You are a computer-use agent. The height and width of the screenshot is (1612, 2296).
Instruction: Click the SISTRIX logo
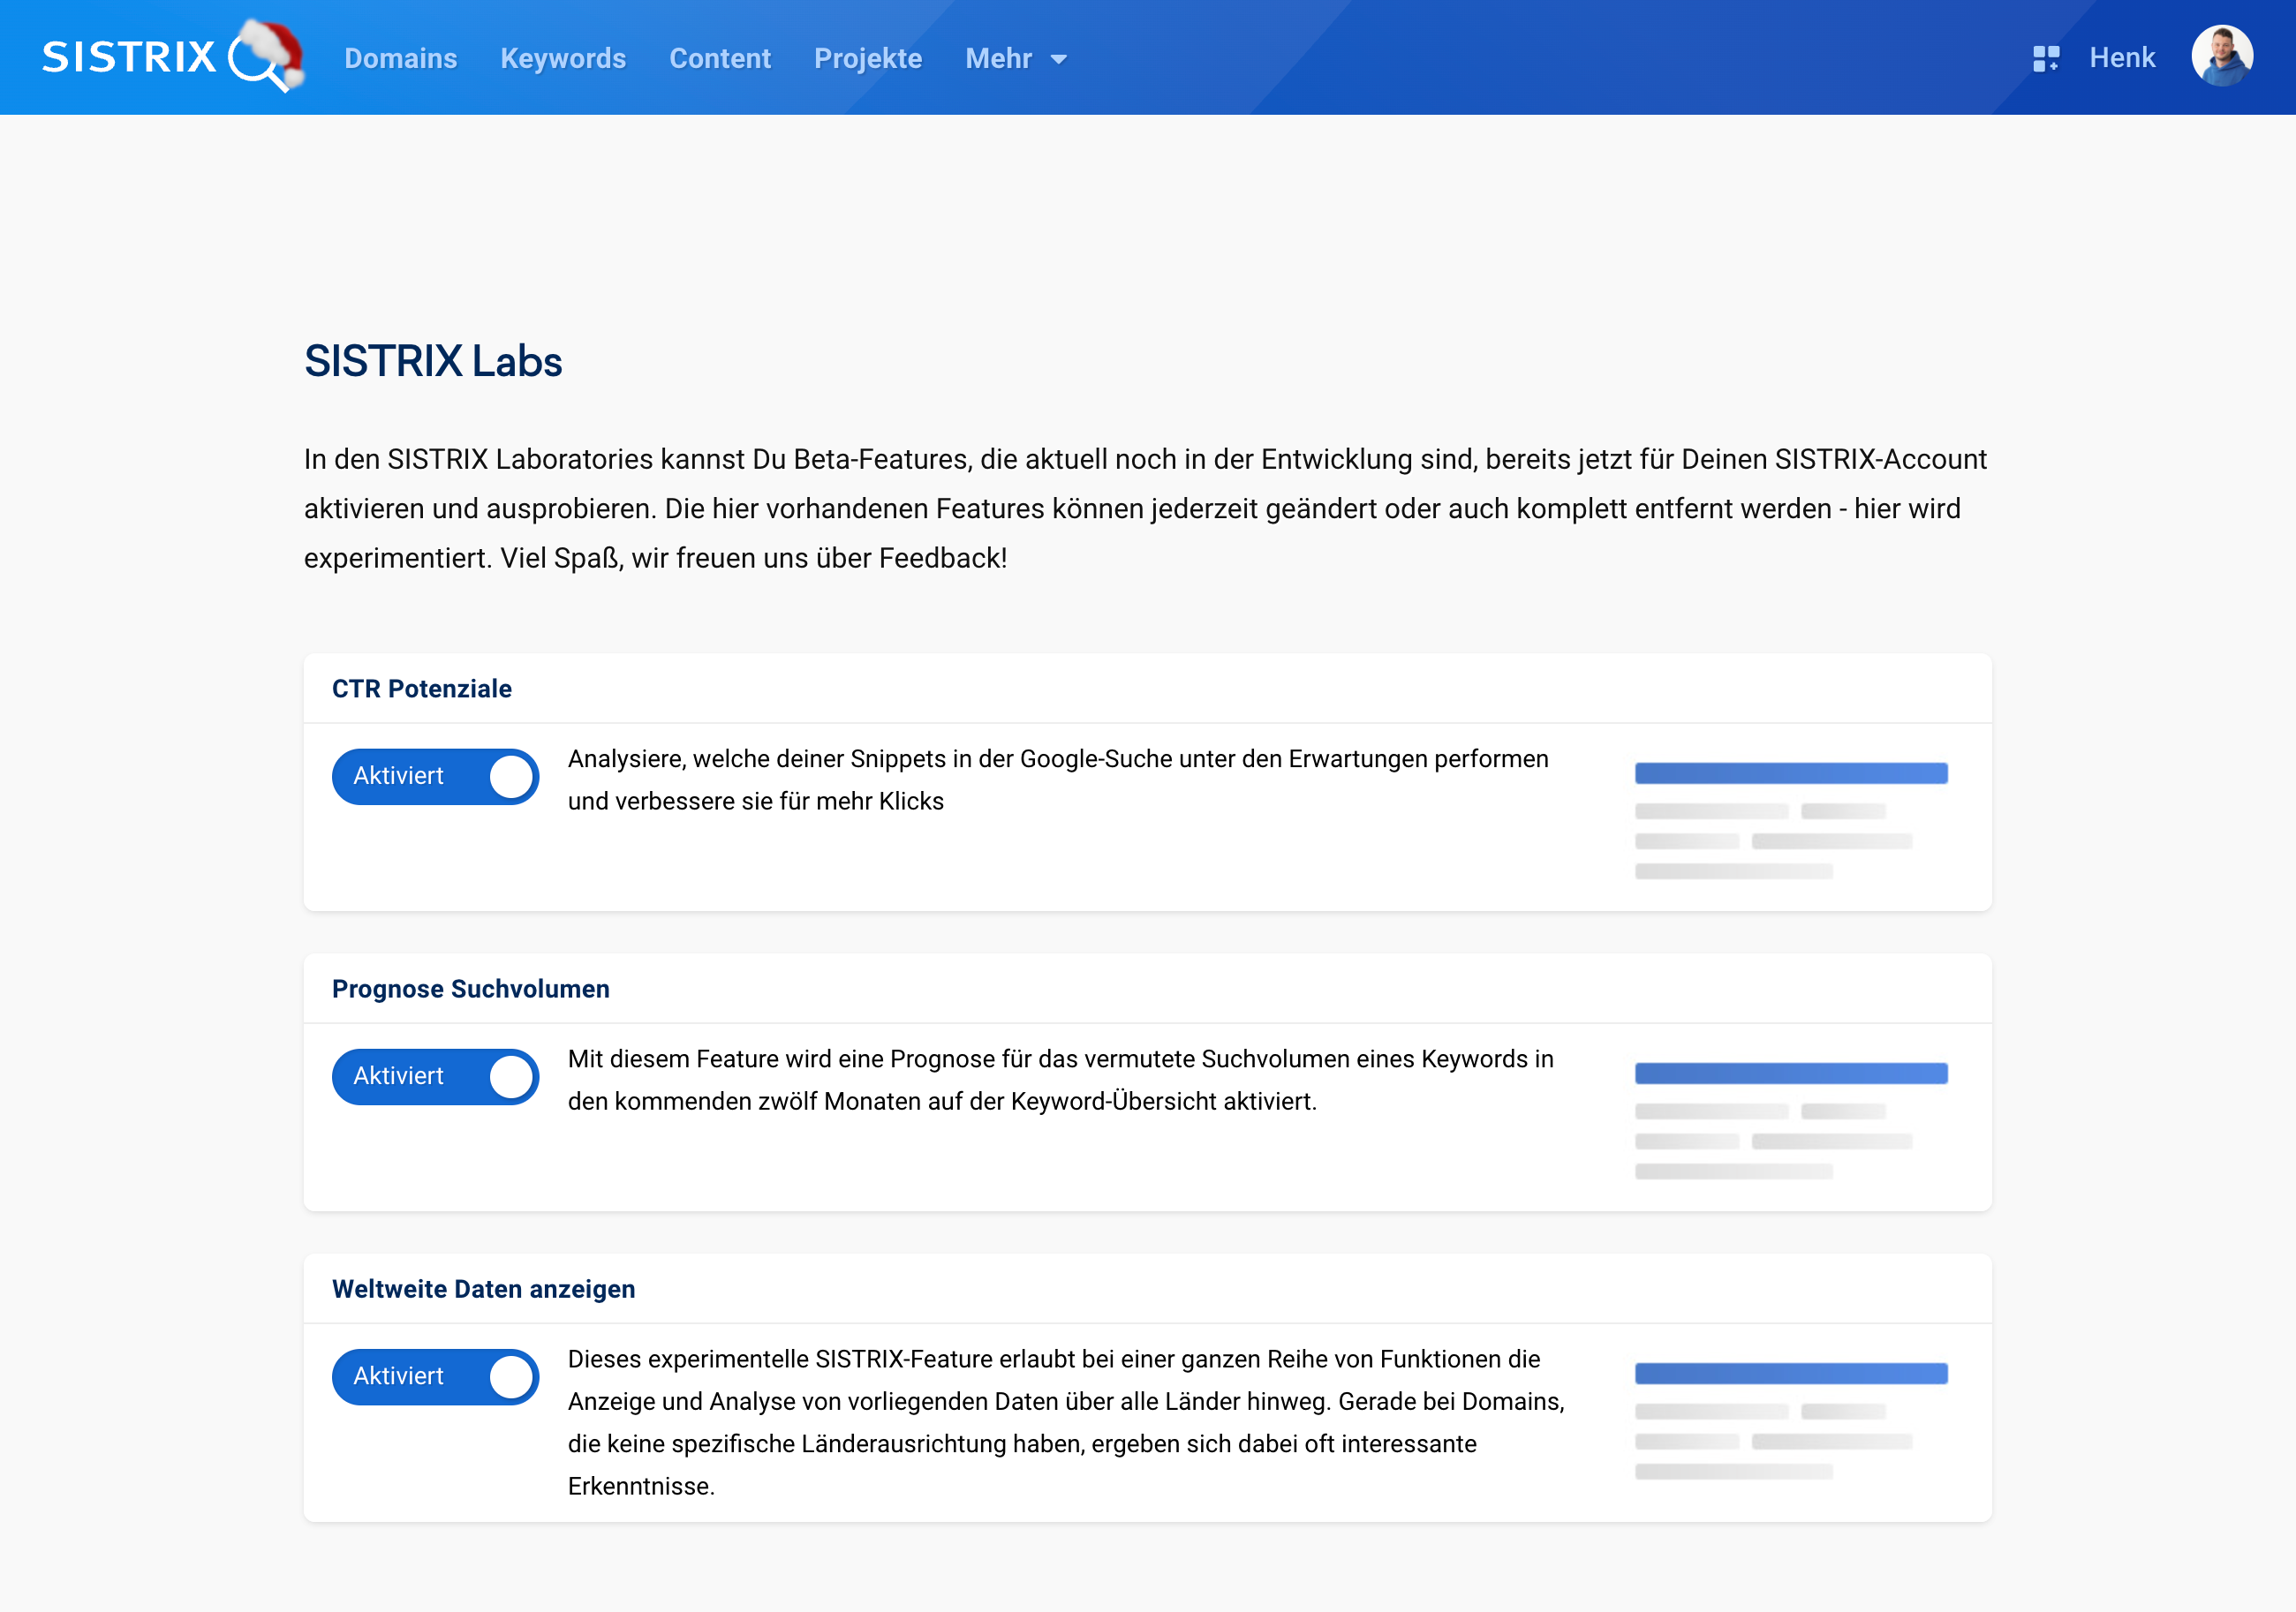[130, 57]
